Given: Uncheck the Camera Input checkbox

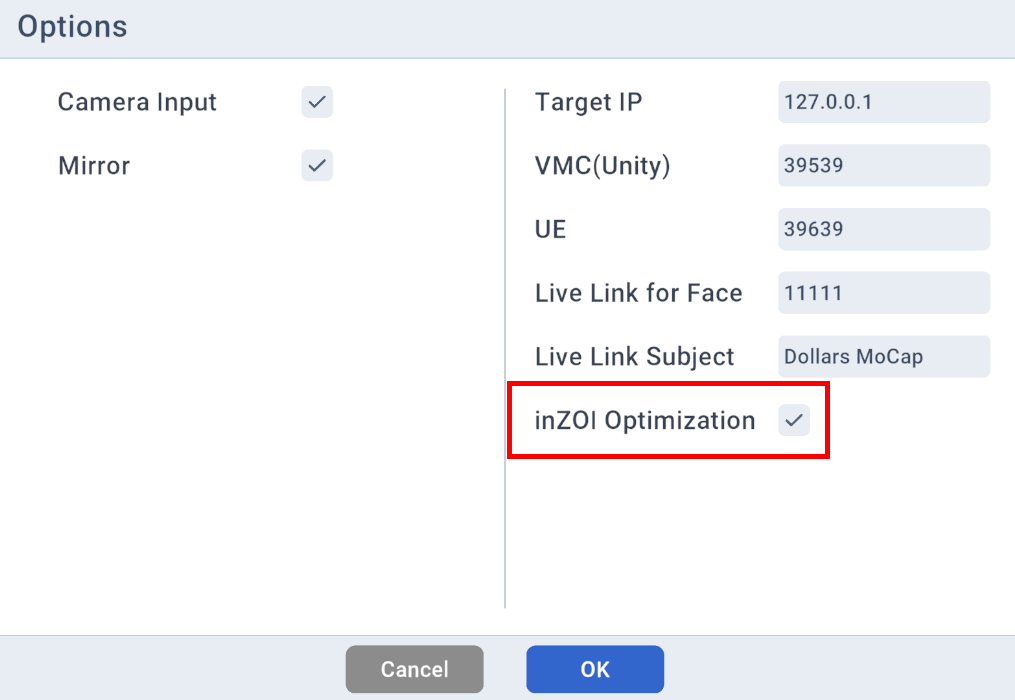Looking at the screenshot, I should pyautogui.click(x=317, y=102).
